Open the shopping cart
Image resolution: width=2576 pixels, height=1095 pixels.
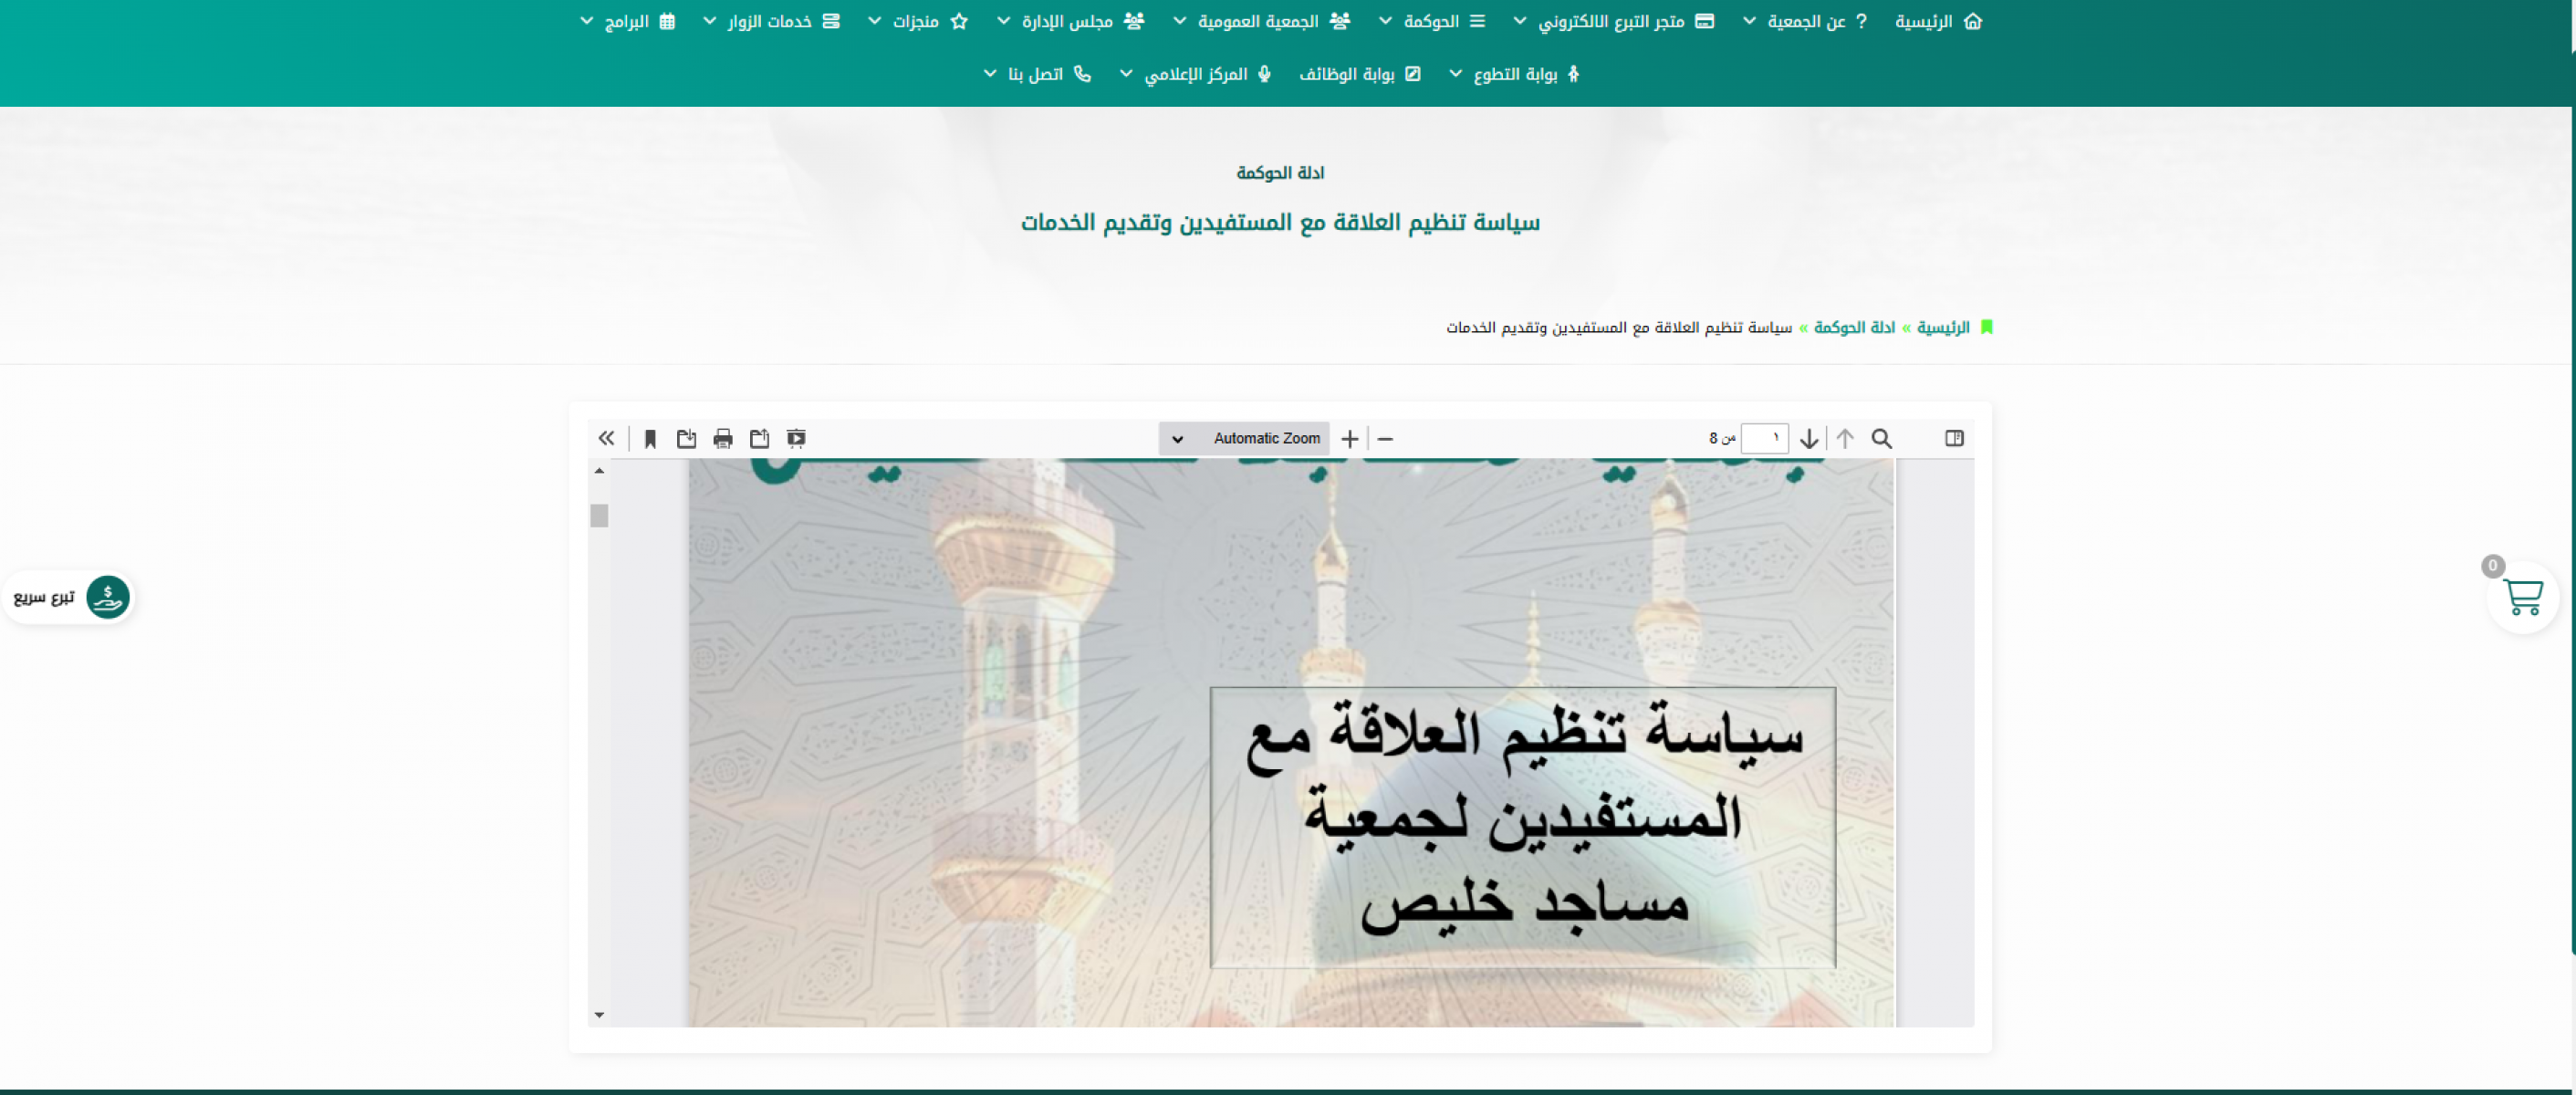click(x=2522, y=597)
